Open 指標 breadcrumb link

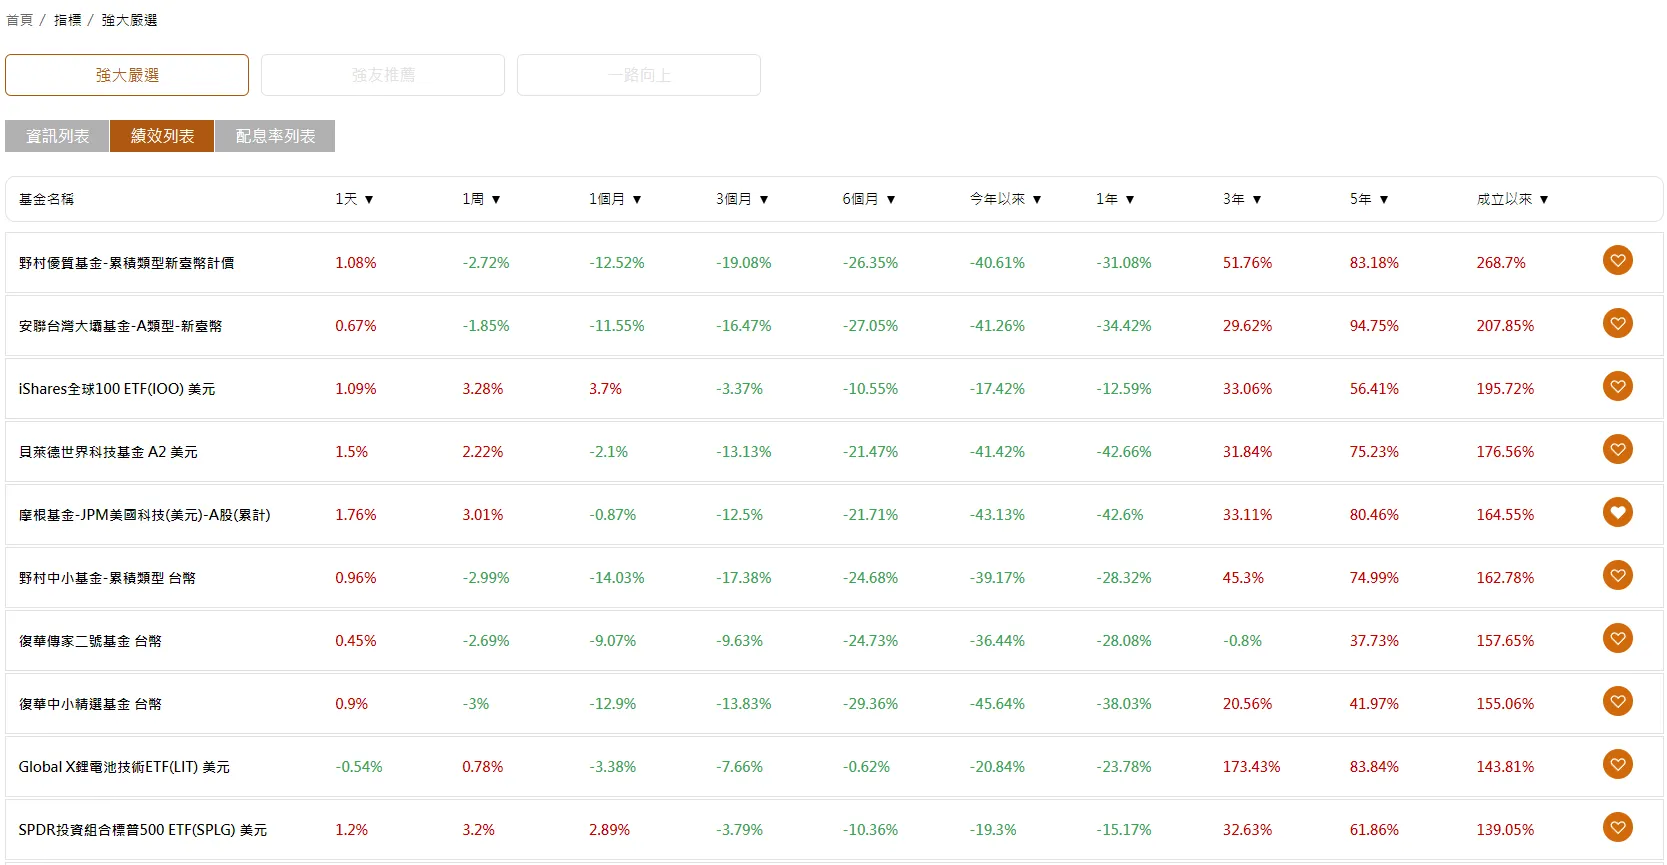tap(68, 20)
